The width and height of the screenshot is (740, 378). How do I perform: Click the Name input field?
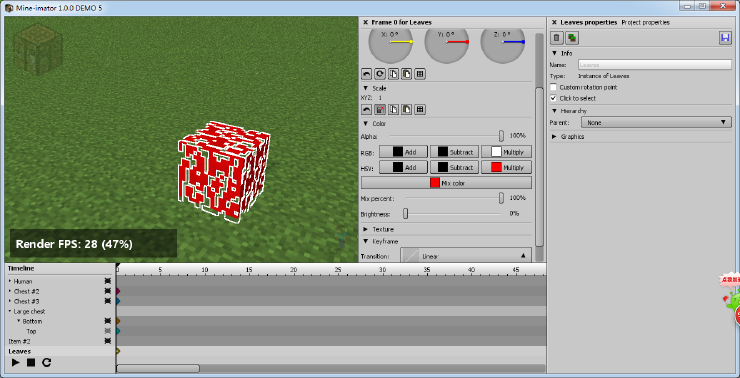[655, 65]
